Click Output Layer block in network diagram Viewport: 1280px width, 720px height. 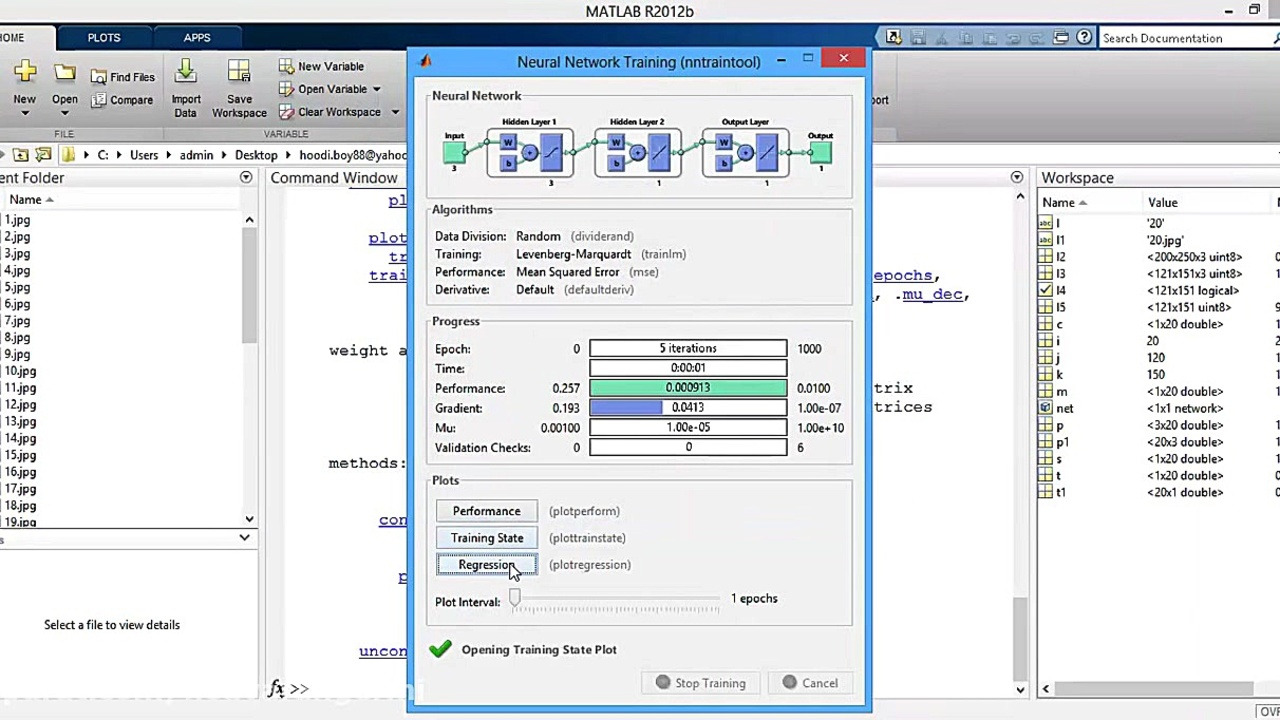point(745,152)
